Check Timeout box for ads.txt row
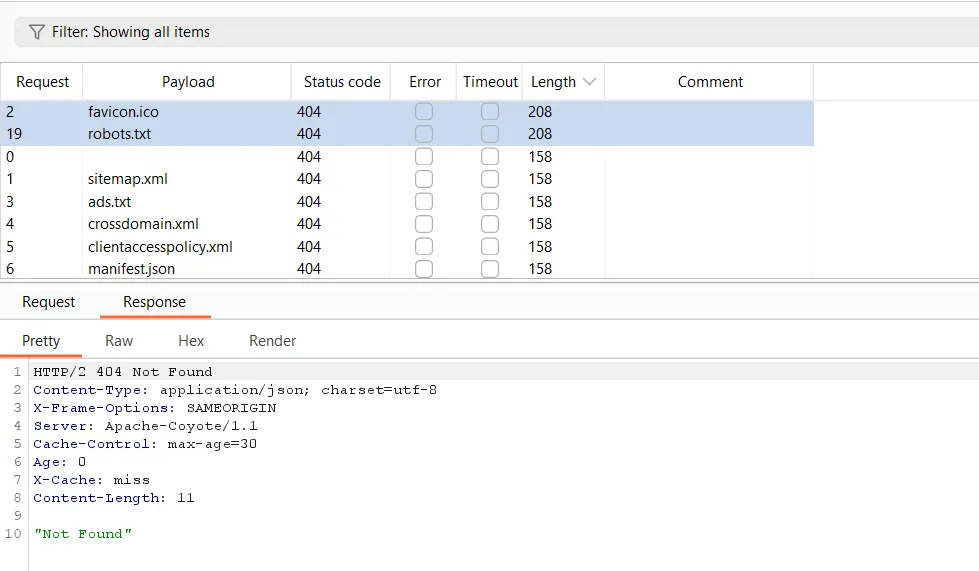The image size is (979, 571). point(490,202)
